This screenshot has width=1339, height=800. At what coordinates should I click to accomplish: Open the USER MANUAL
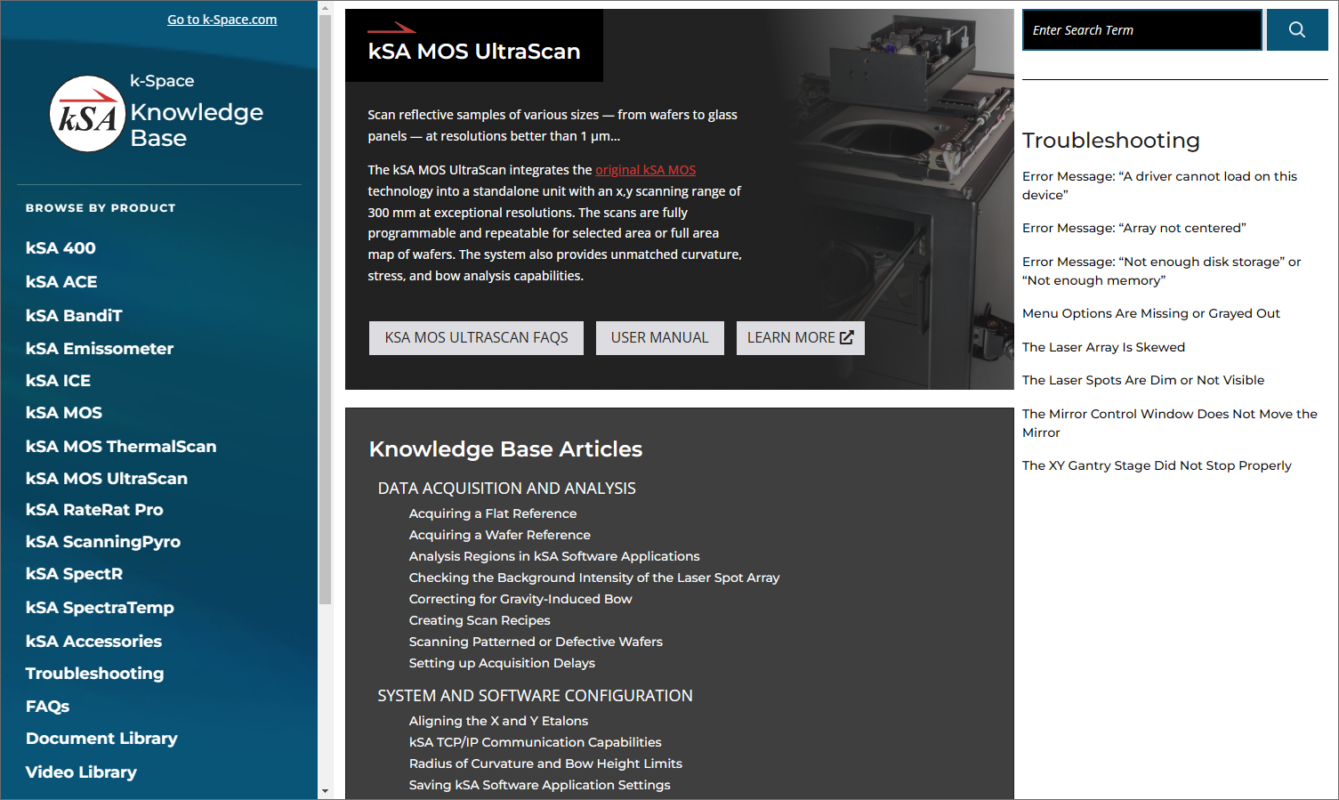pyautogui.click(x=659, y=337)
